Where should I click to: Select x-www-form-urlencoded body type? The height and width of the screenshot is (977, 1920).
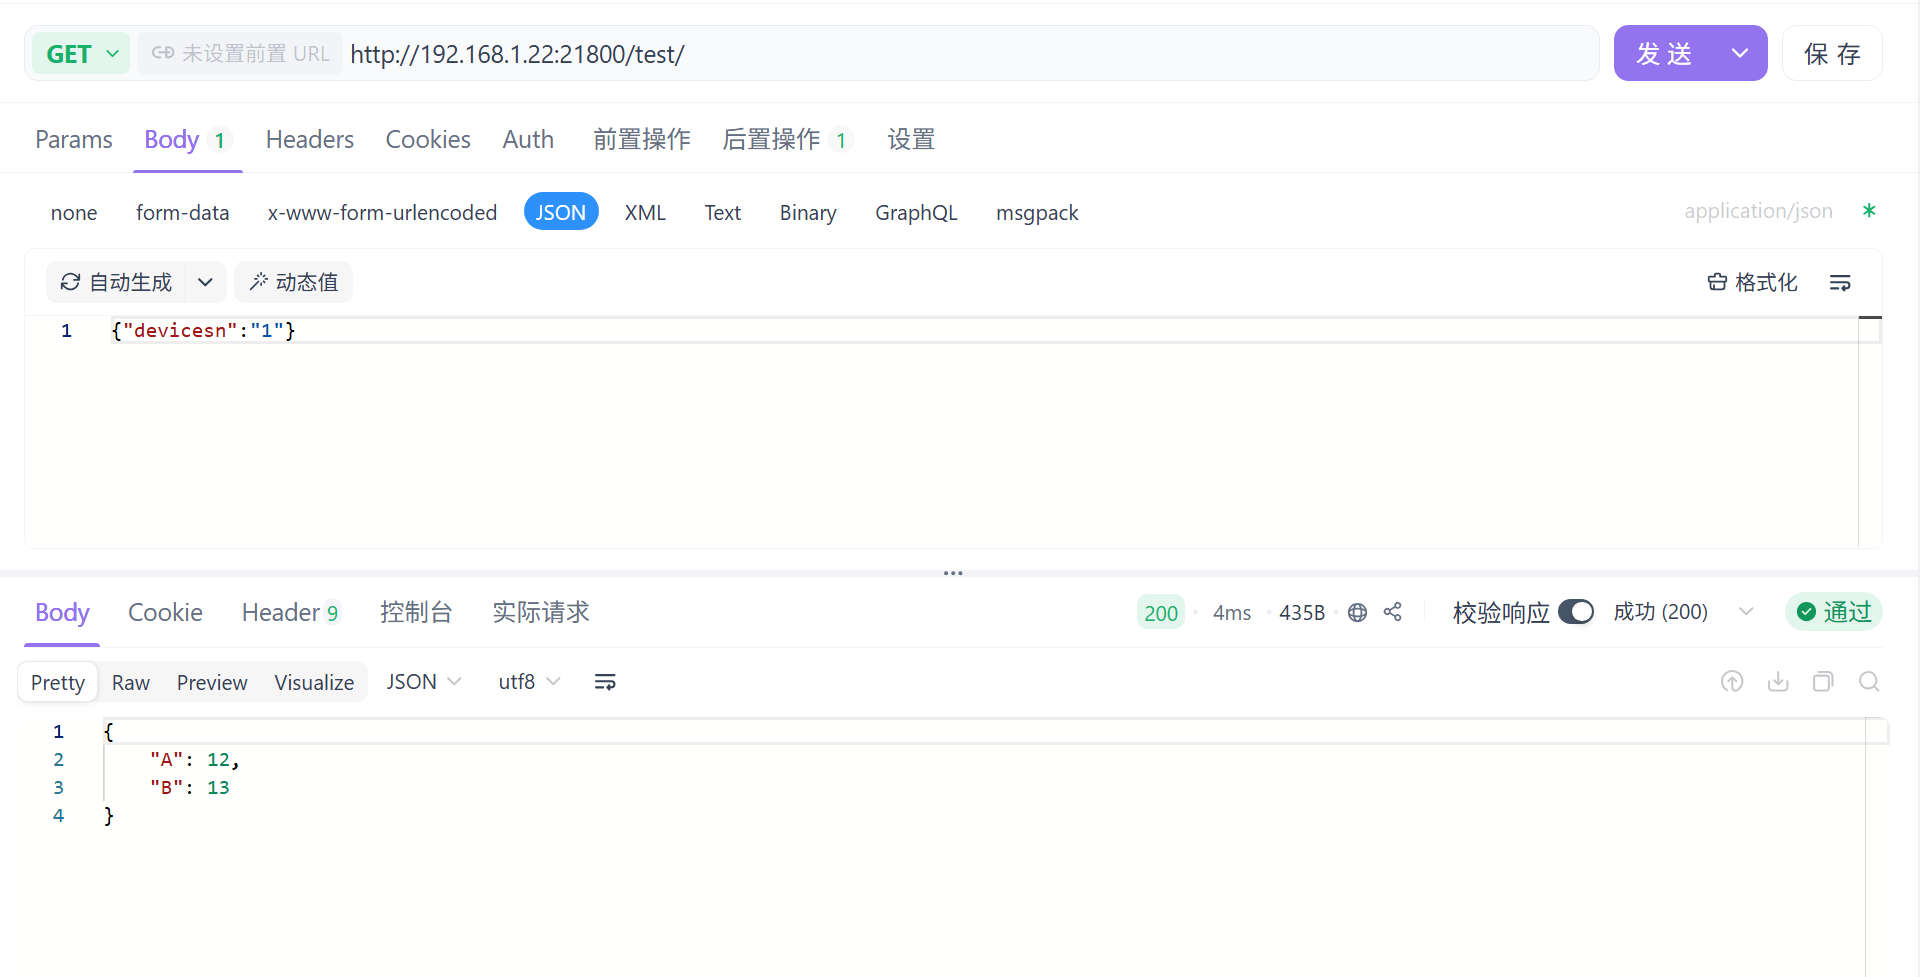click(x=382, y=213)
